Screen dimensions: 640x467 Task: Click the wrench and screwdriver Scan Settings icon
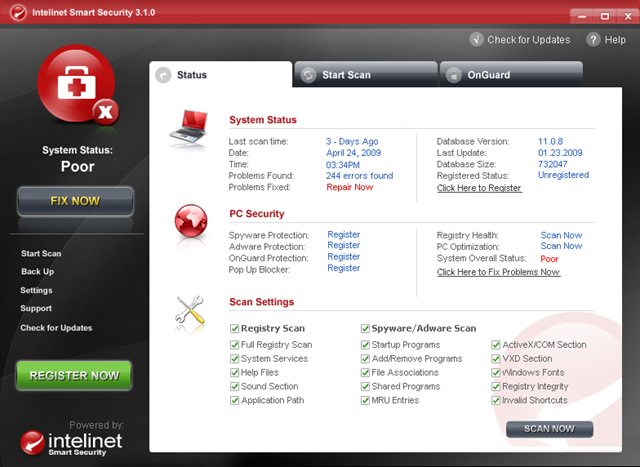tap(190, 313)
